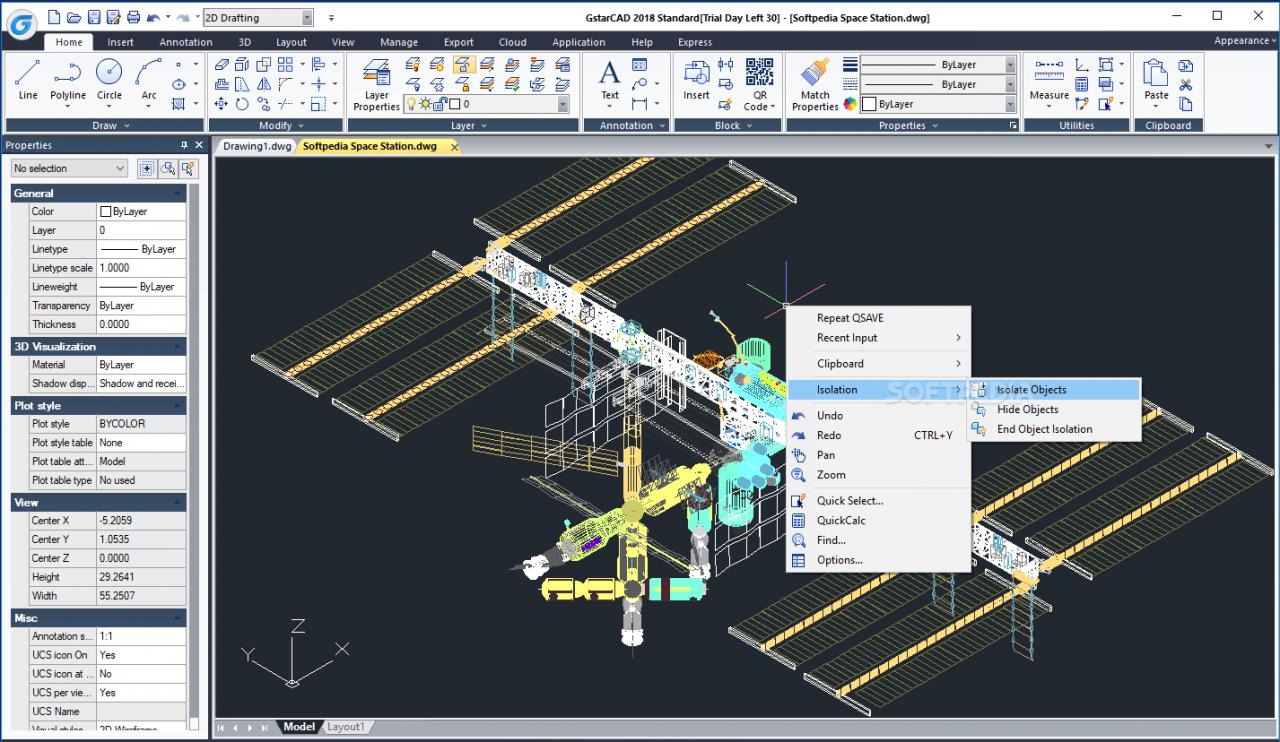Open the QR Code tool
The width and height of the screenshot is (1280, 742).
[760, 84]
